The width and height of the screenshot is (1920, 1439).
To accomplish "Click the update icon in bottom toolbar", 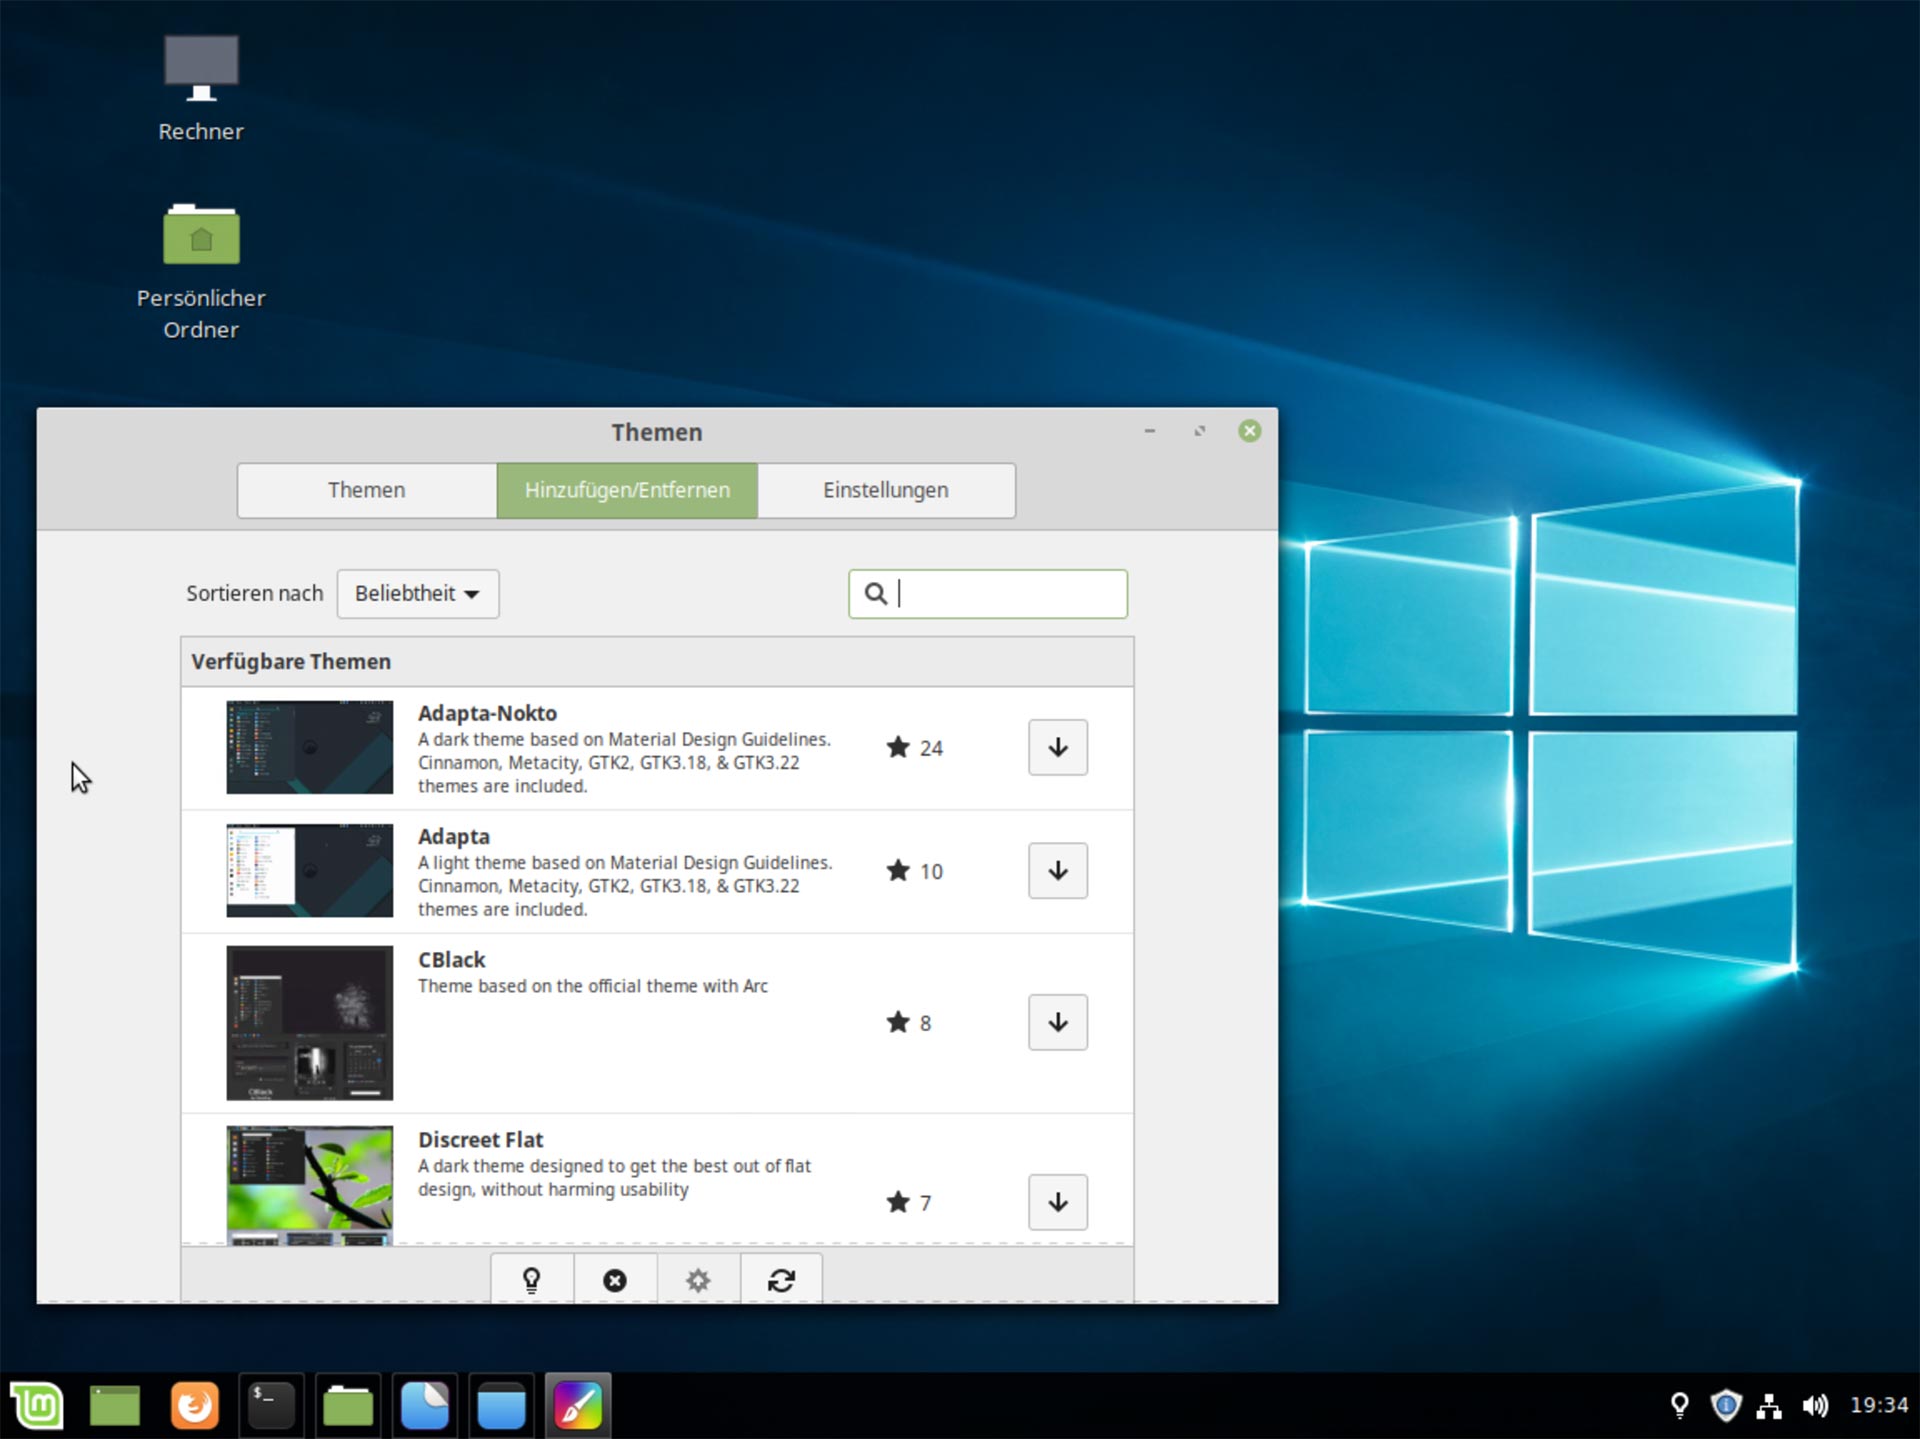I will pyautogui.click(x=698, y=1280).
